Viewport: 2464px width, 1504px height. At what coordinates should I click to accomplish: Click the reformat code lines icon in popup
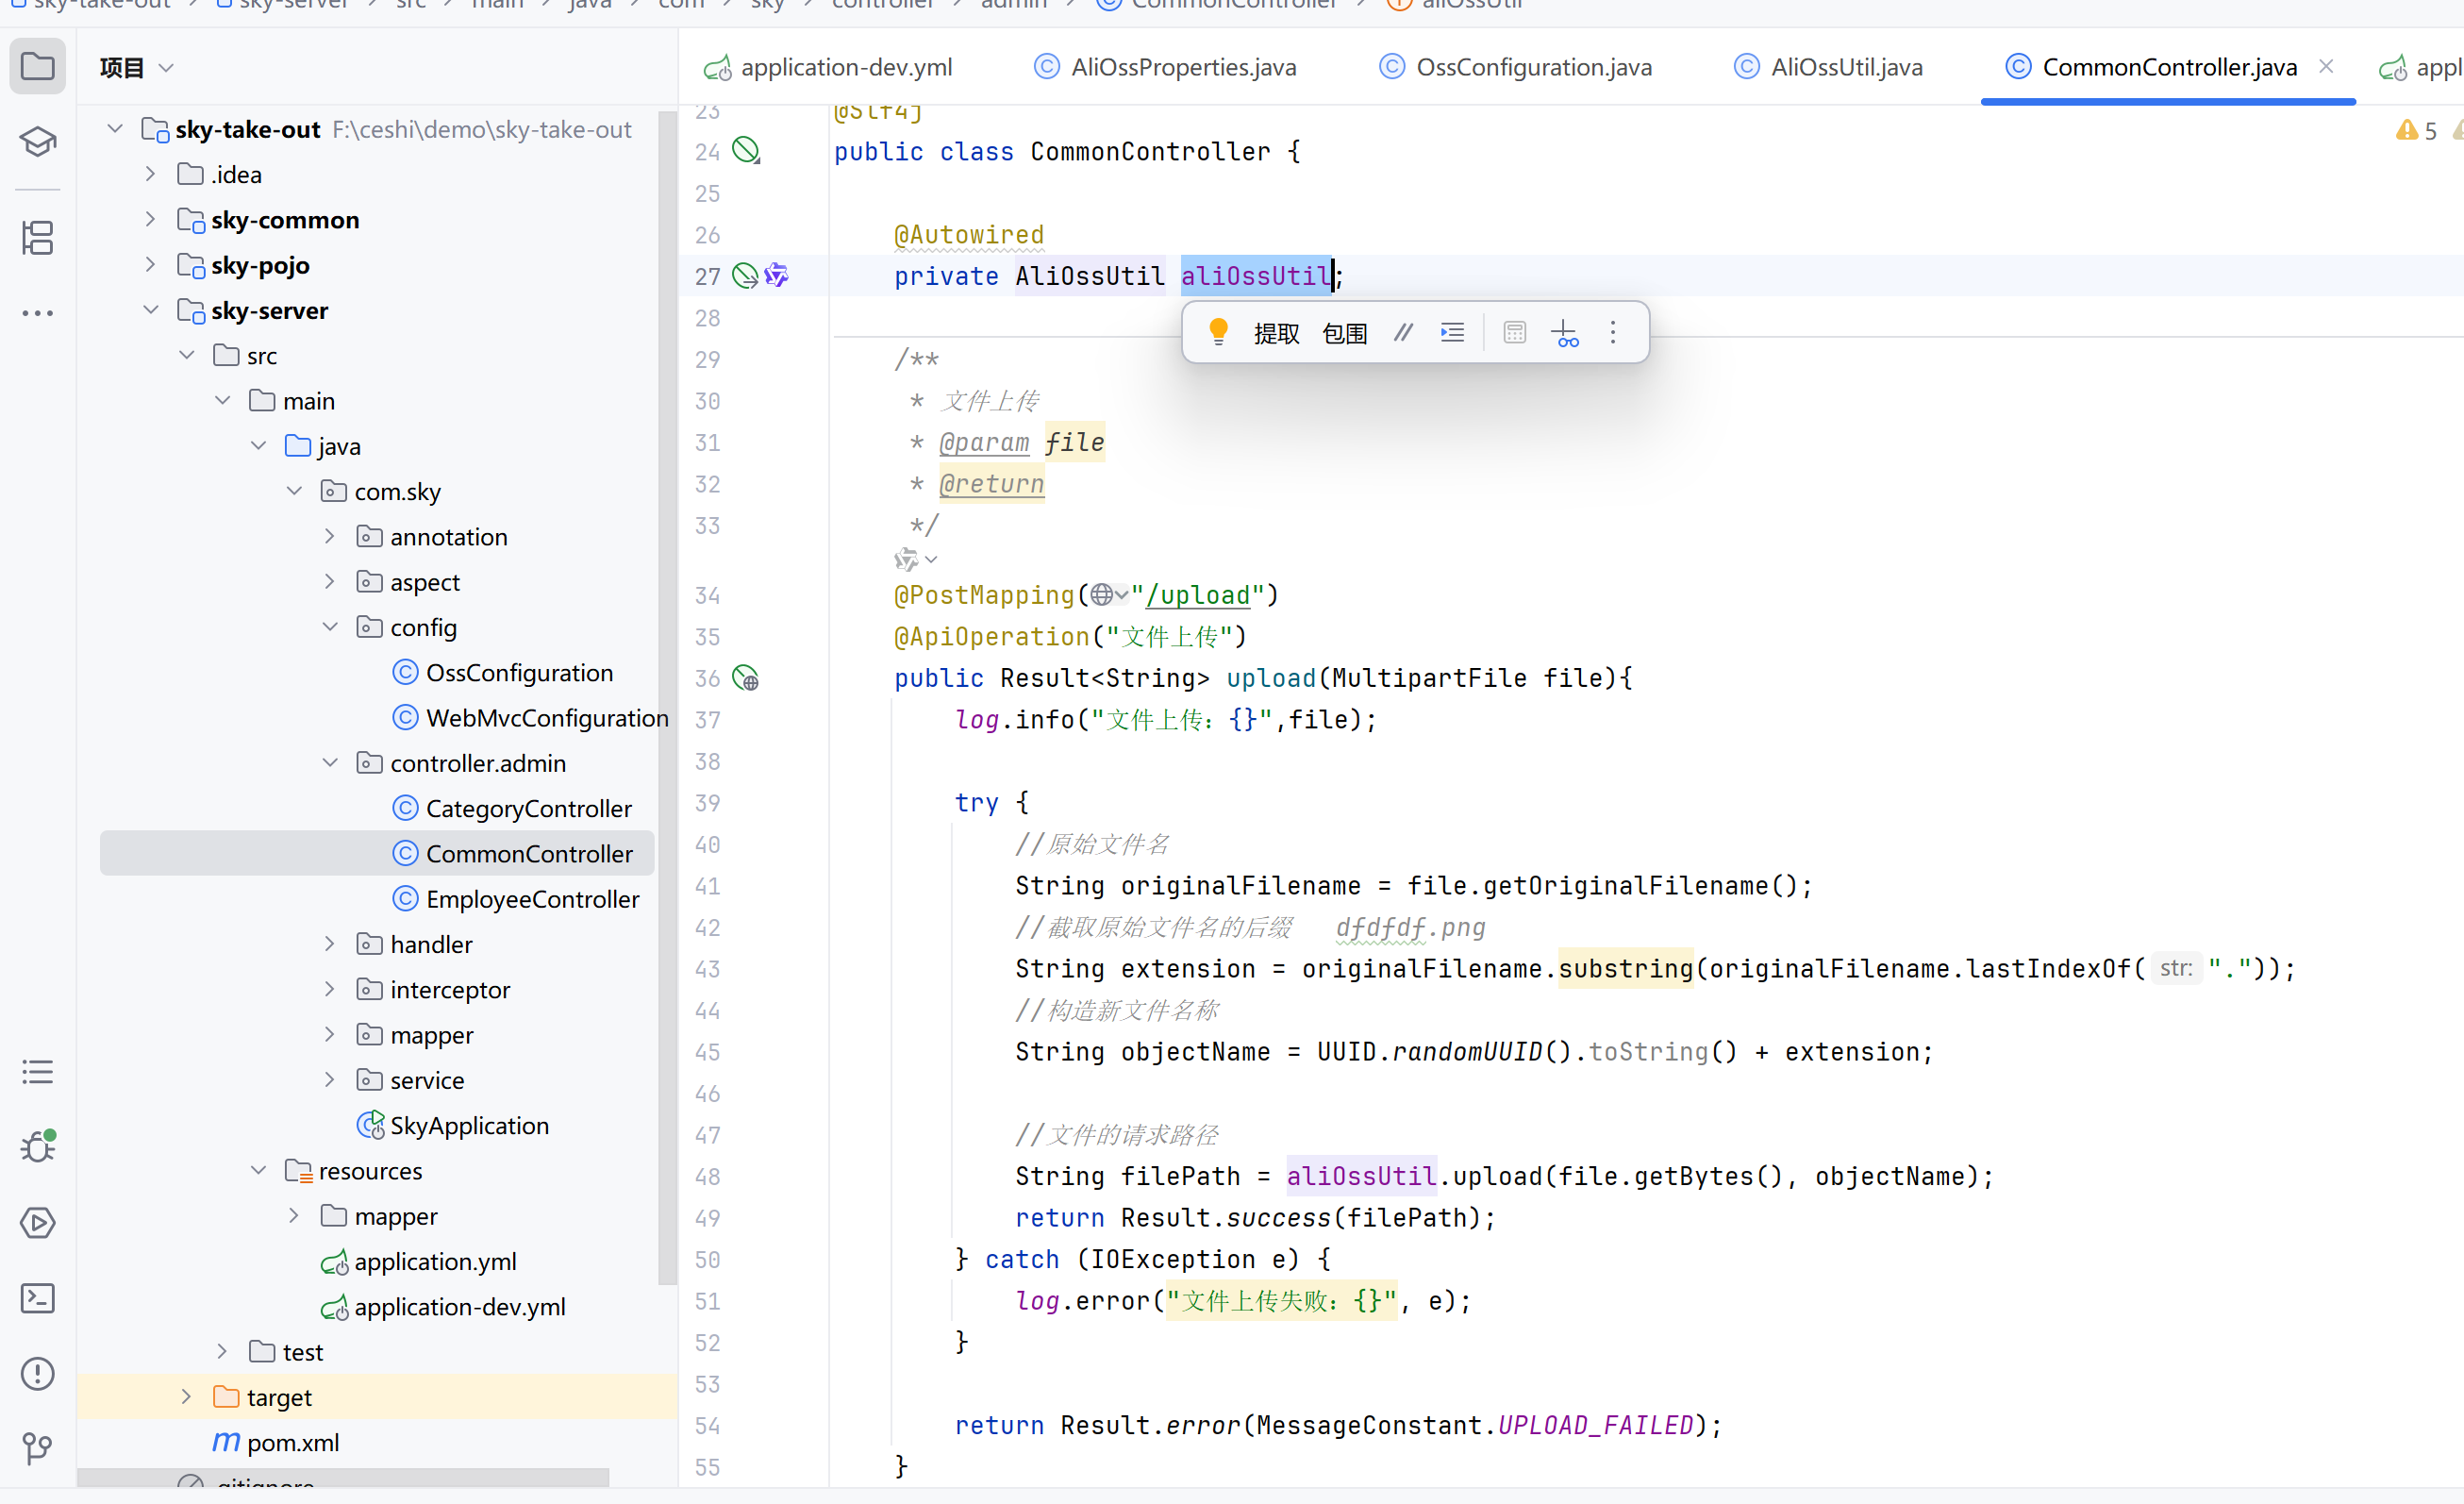coord(1452,332)
